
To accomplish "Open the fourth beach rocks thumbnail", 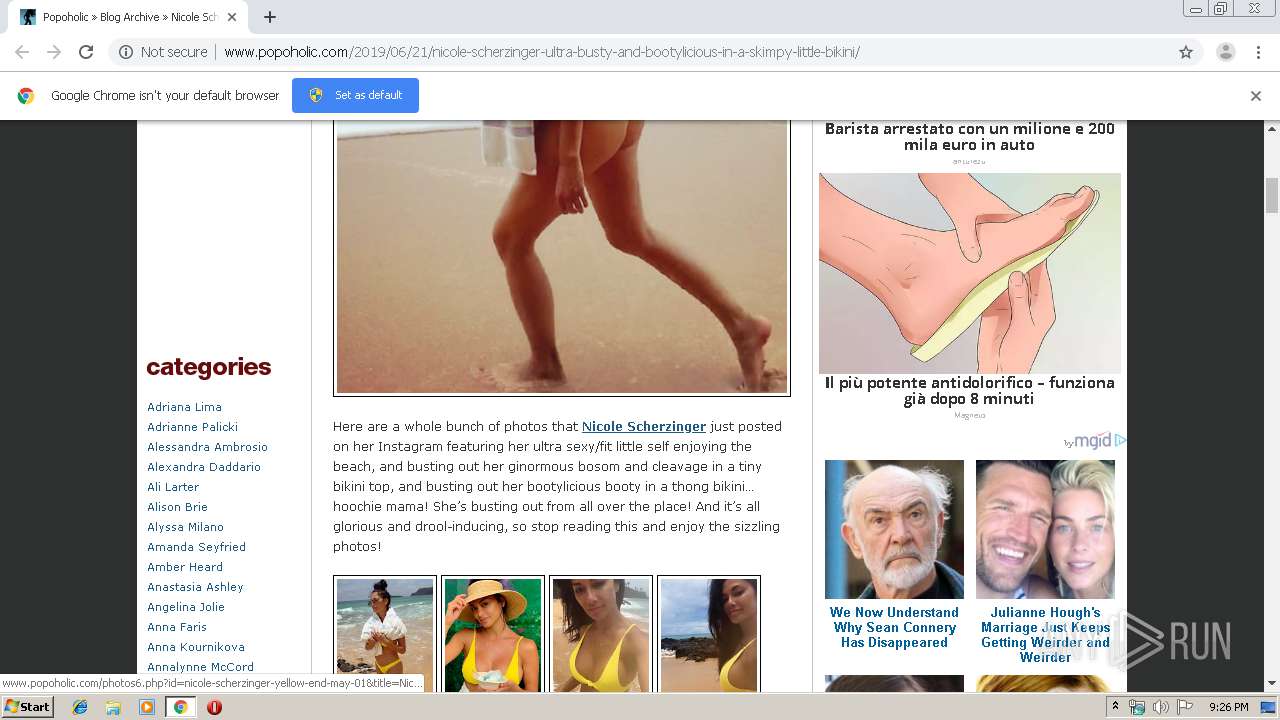I will (709, 635).
